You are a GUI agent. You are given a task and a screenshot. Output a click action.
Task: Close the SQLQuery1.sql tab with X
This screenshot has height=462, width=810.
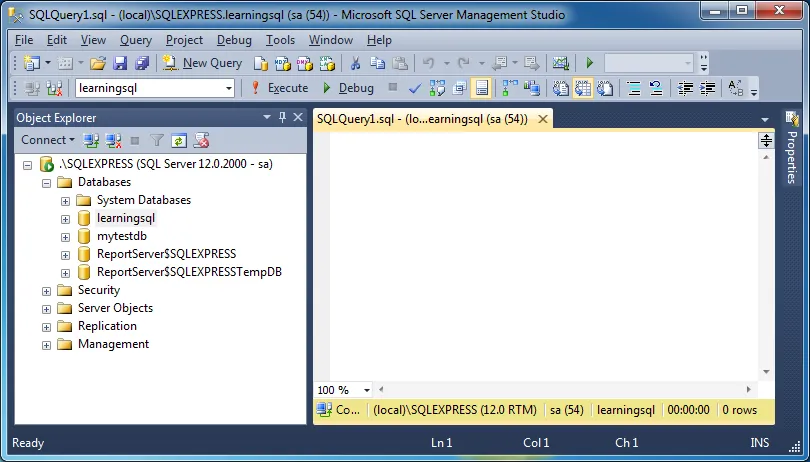pyautogui.click(x=542, y=119)
